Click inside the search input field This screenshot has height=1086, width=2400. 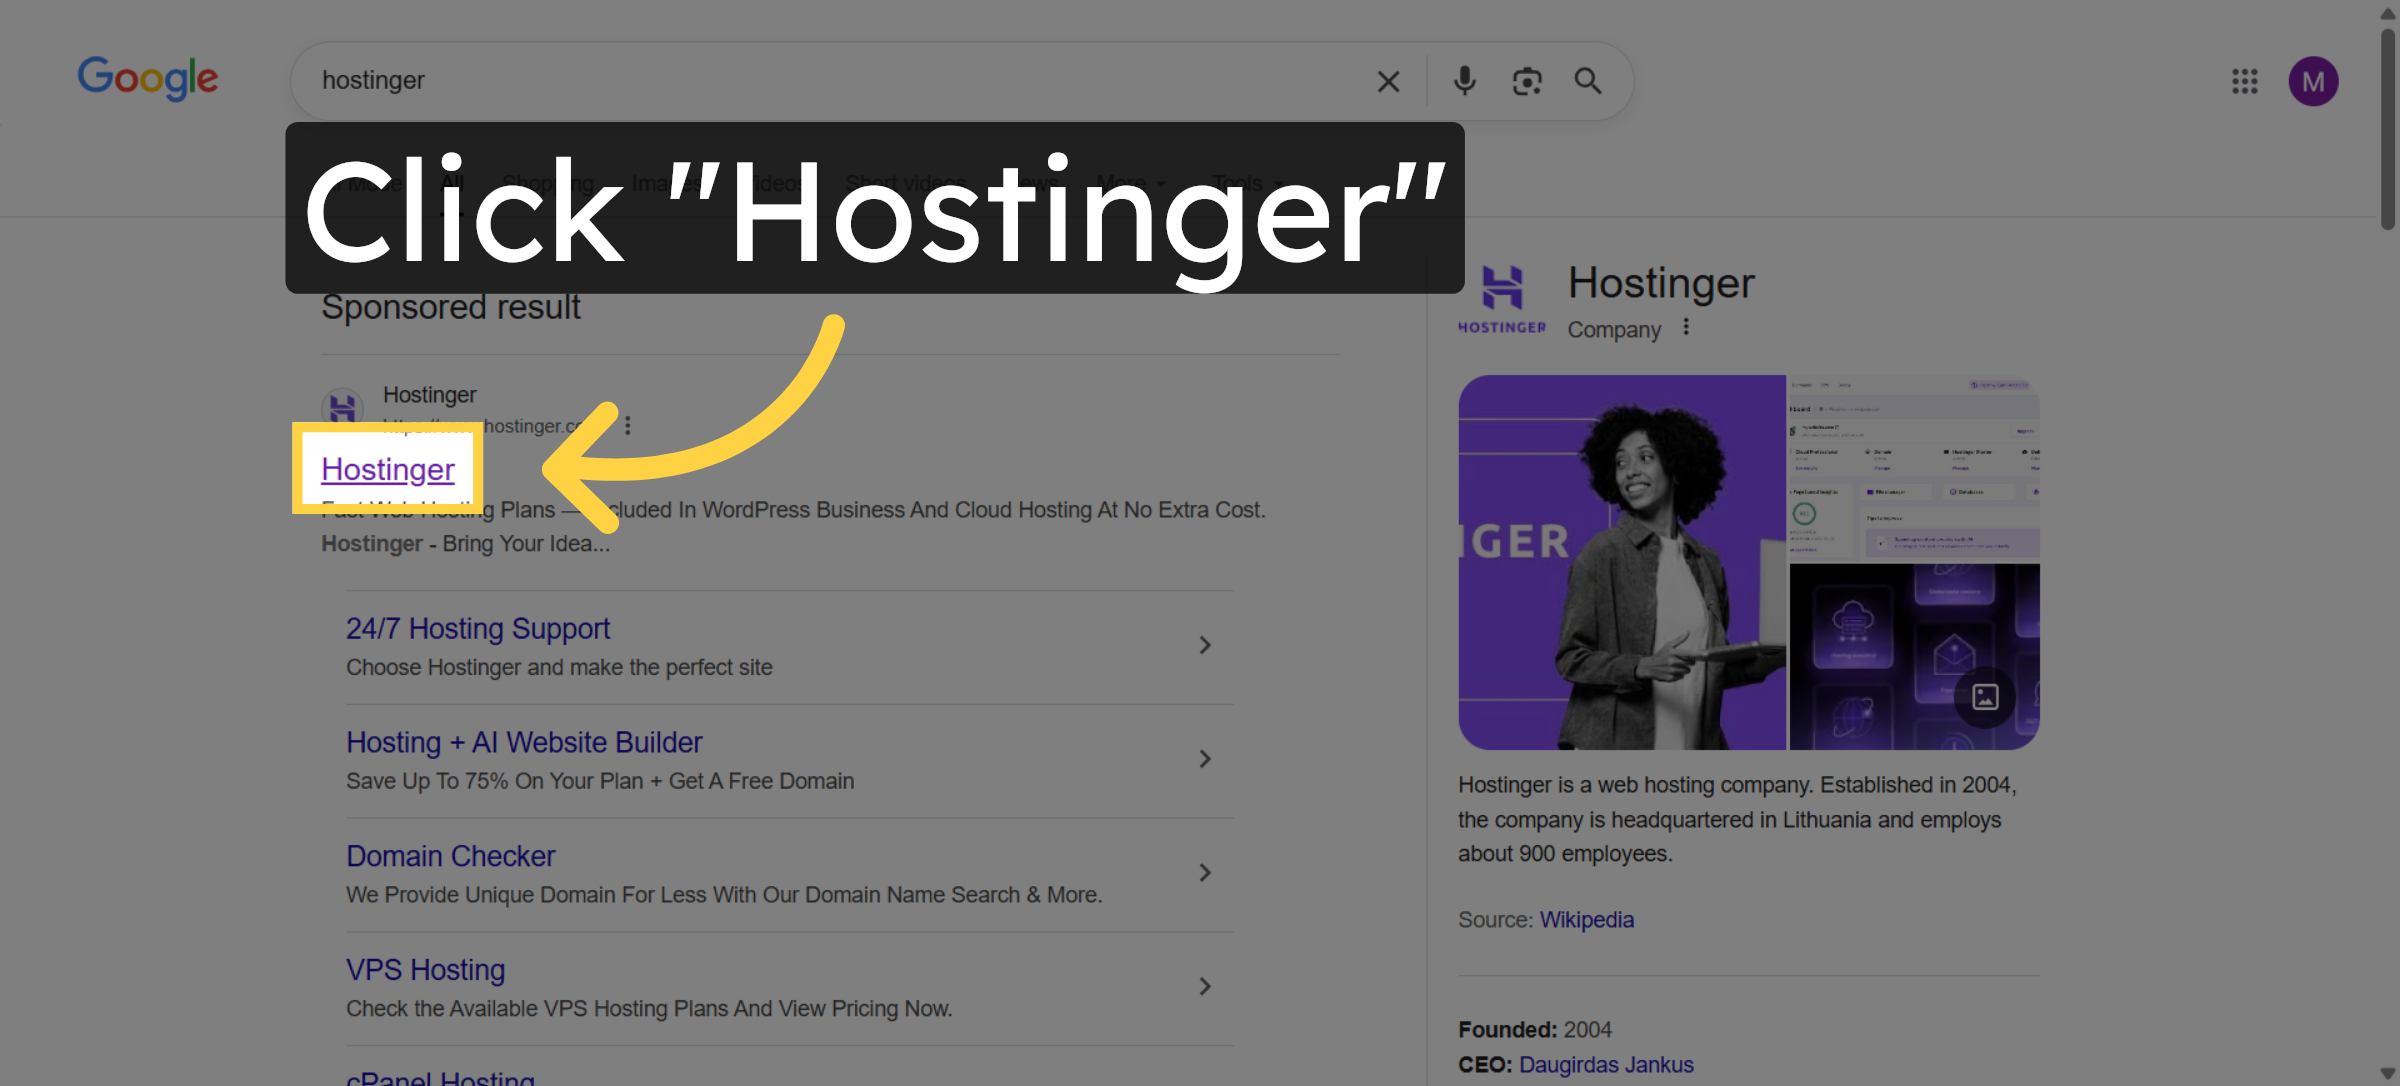800,81
